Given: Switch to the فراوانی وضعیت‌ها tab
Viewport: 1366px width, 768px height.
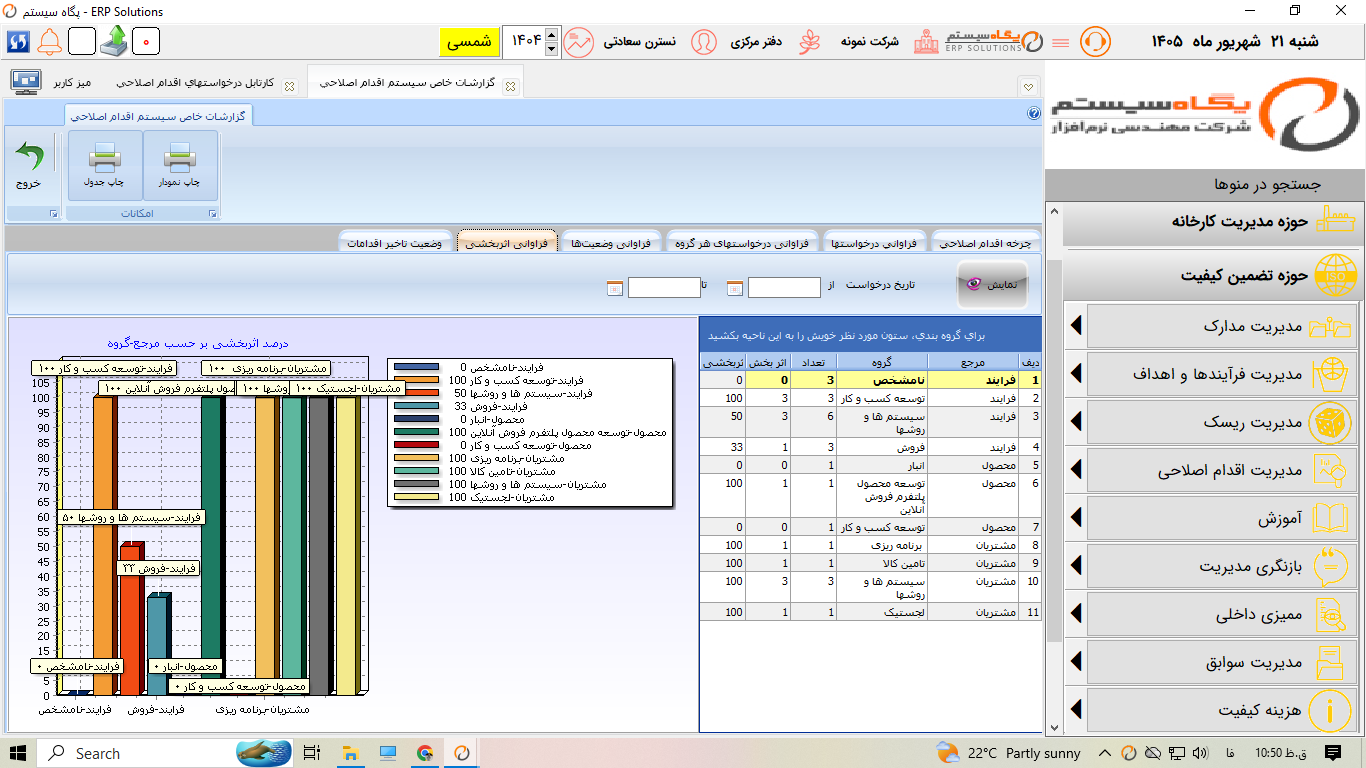Looking at the screenshot, I should [x=611, y=242].
